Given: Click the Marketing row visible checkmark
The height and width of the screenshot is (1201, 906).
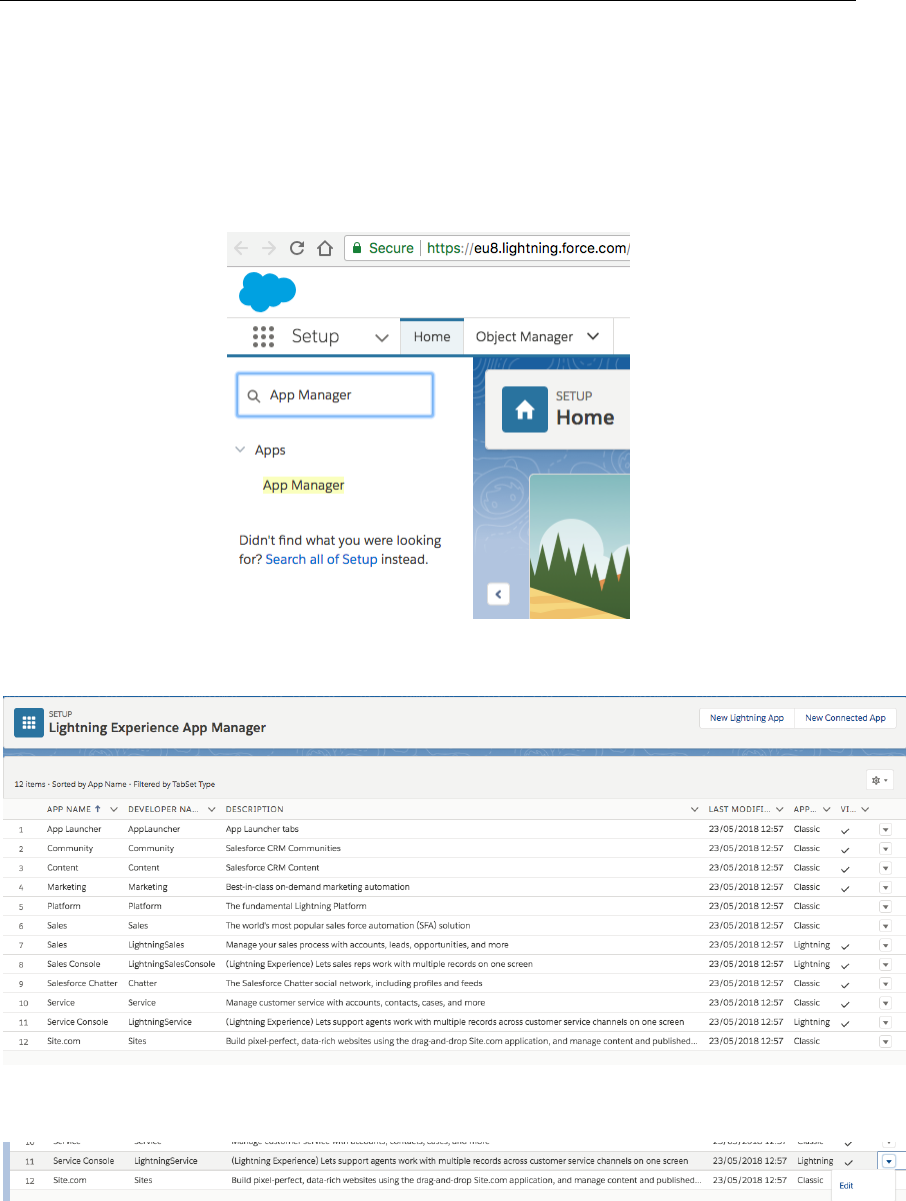Looking at the screenshot, I should [x=845, y=888].
